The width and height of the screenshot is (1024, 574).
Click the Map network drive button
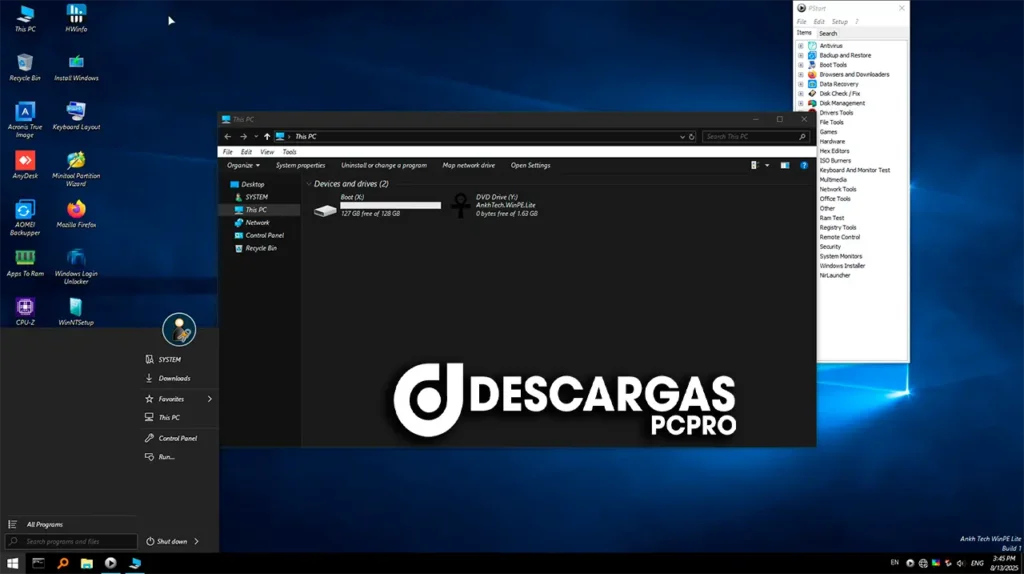(x=468, y=165)
